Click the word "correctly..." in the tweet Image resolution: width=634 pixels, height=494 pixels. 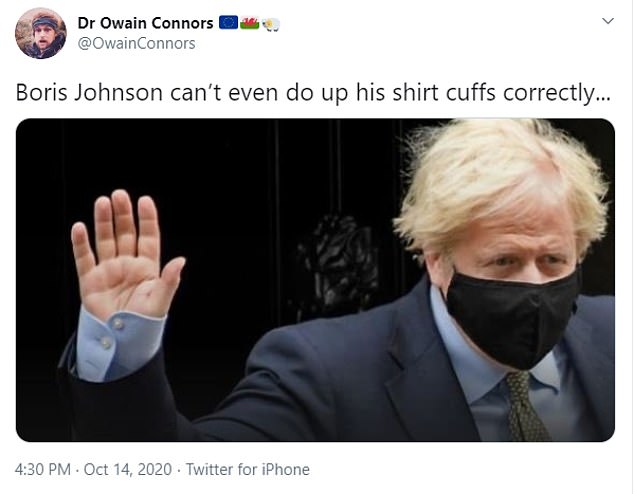[557, 93]
